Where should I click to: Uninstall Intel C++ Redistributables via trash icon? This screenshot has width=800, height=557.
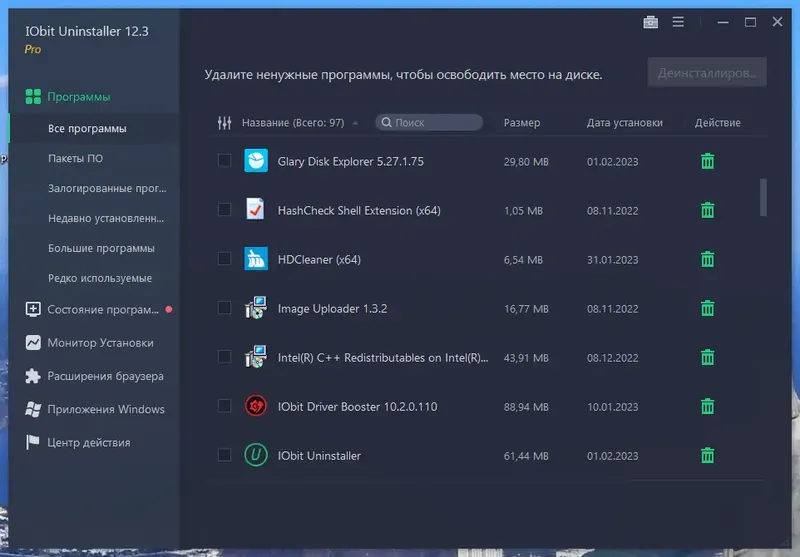[x=707, y=357]
